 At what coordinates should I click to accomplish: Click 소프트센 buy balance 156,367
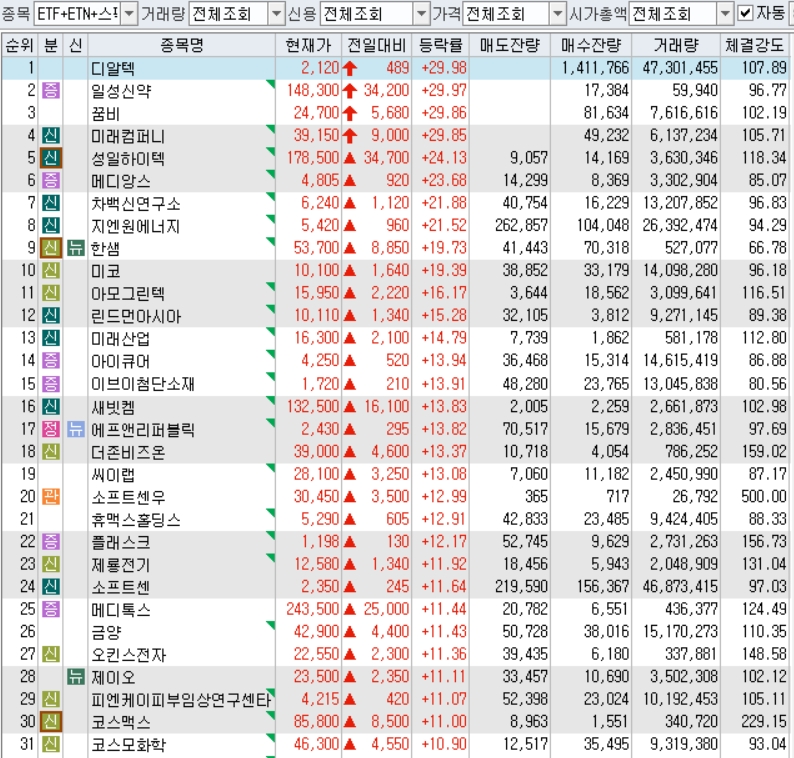coord(603,586)
